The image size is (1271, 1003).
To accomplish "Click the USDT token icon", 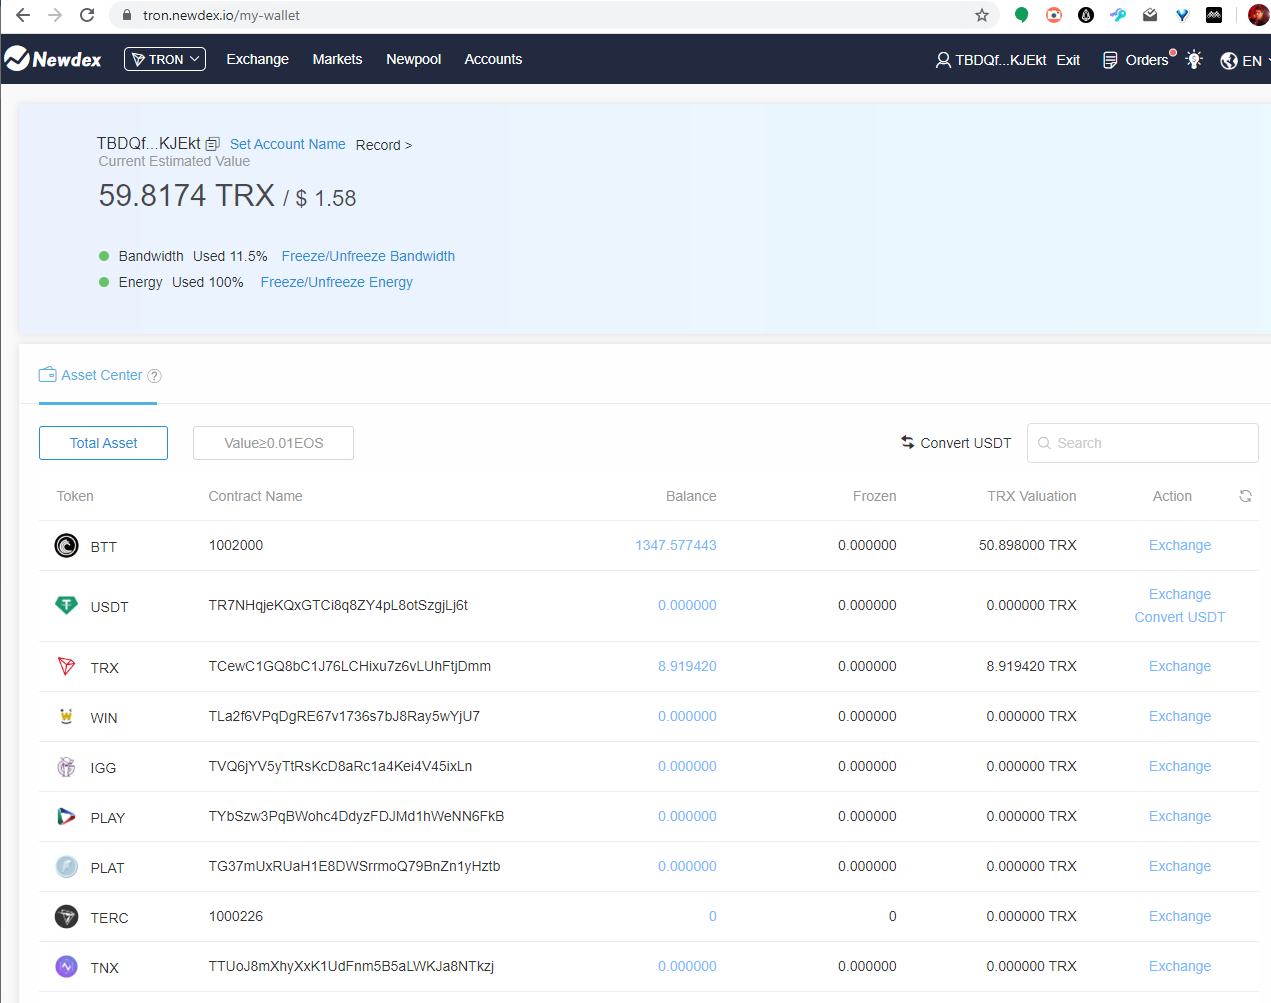I will tap(66, 606).
